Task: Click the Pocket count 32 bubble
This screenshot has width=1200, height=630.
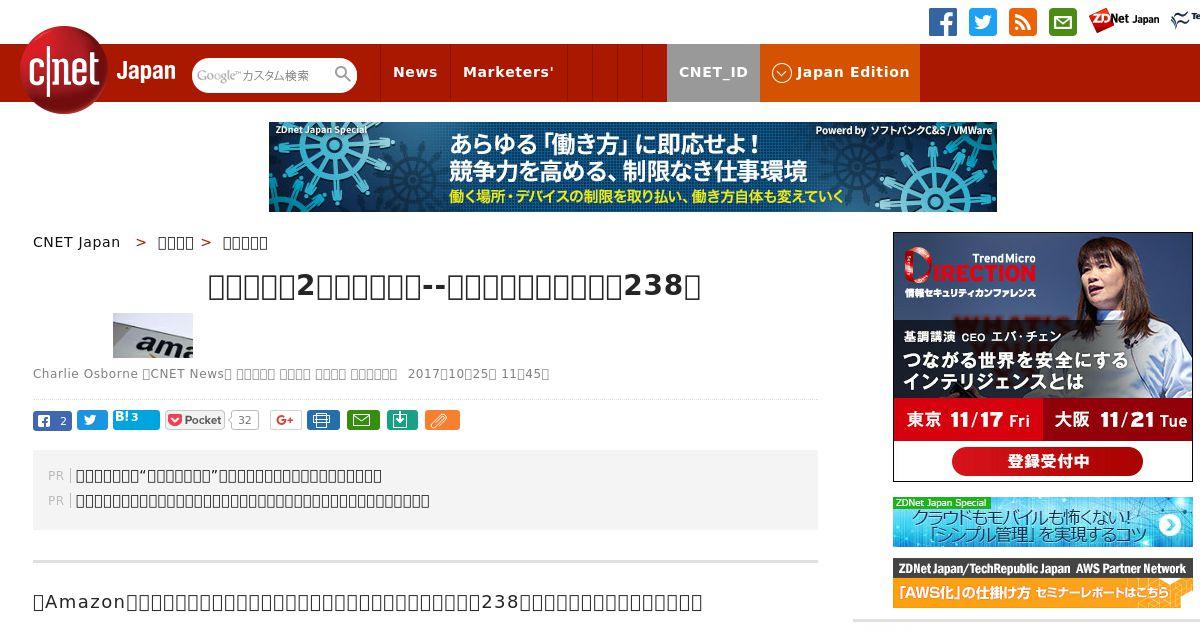Action: [244, 420]
